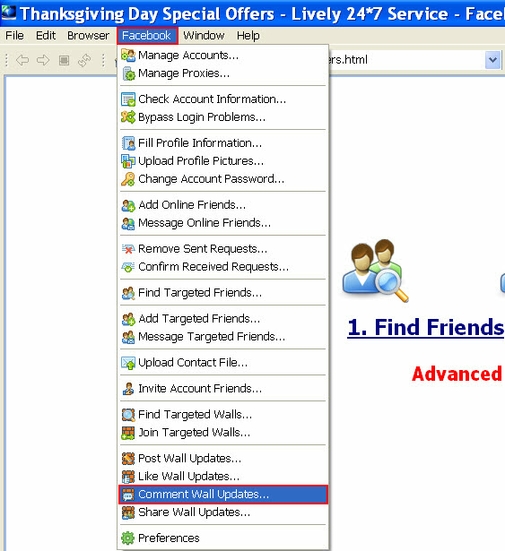
Task: Click the address bar URL field
Action: point(406,60)
